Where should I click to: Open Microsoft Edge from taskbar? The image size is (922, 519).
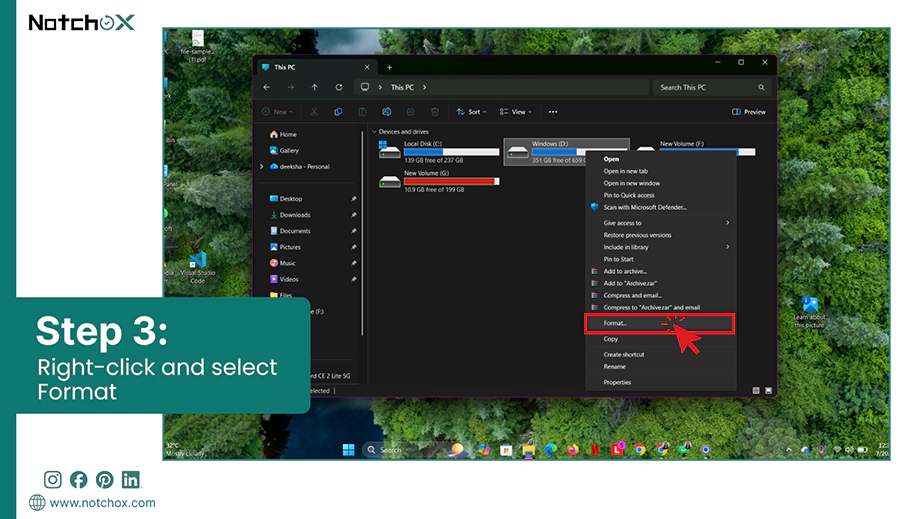pyautogui.click(x=550, y=450)
